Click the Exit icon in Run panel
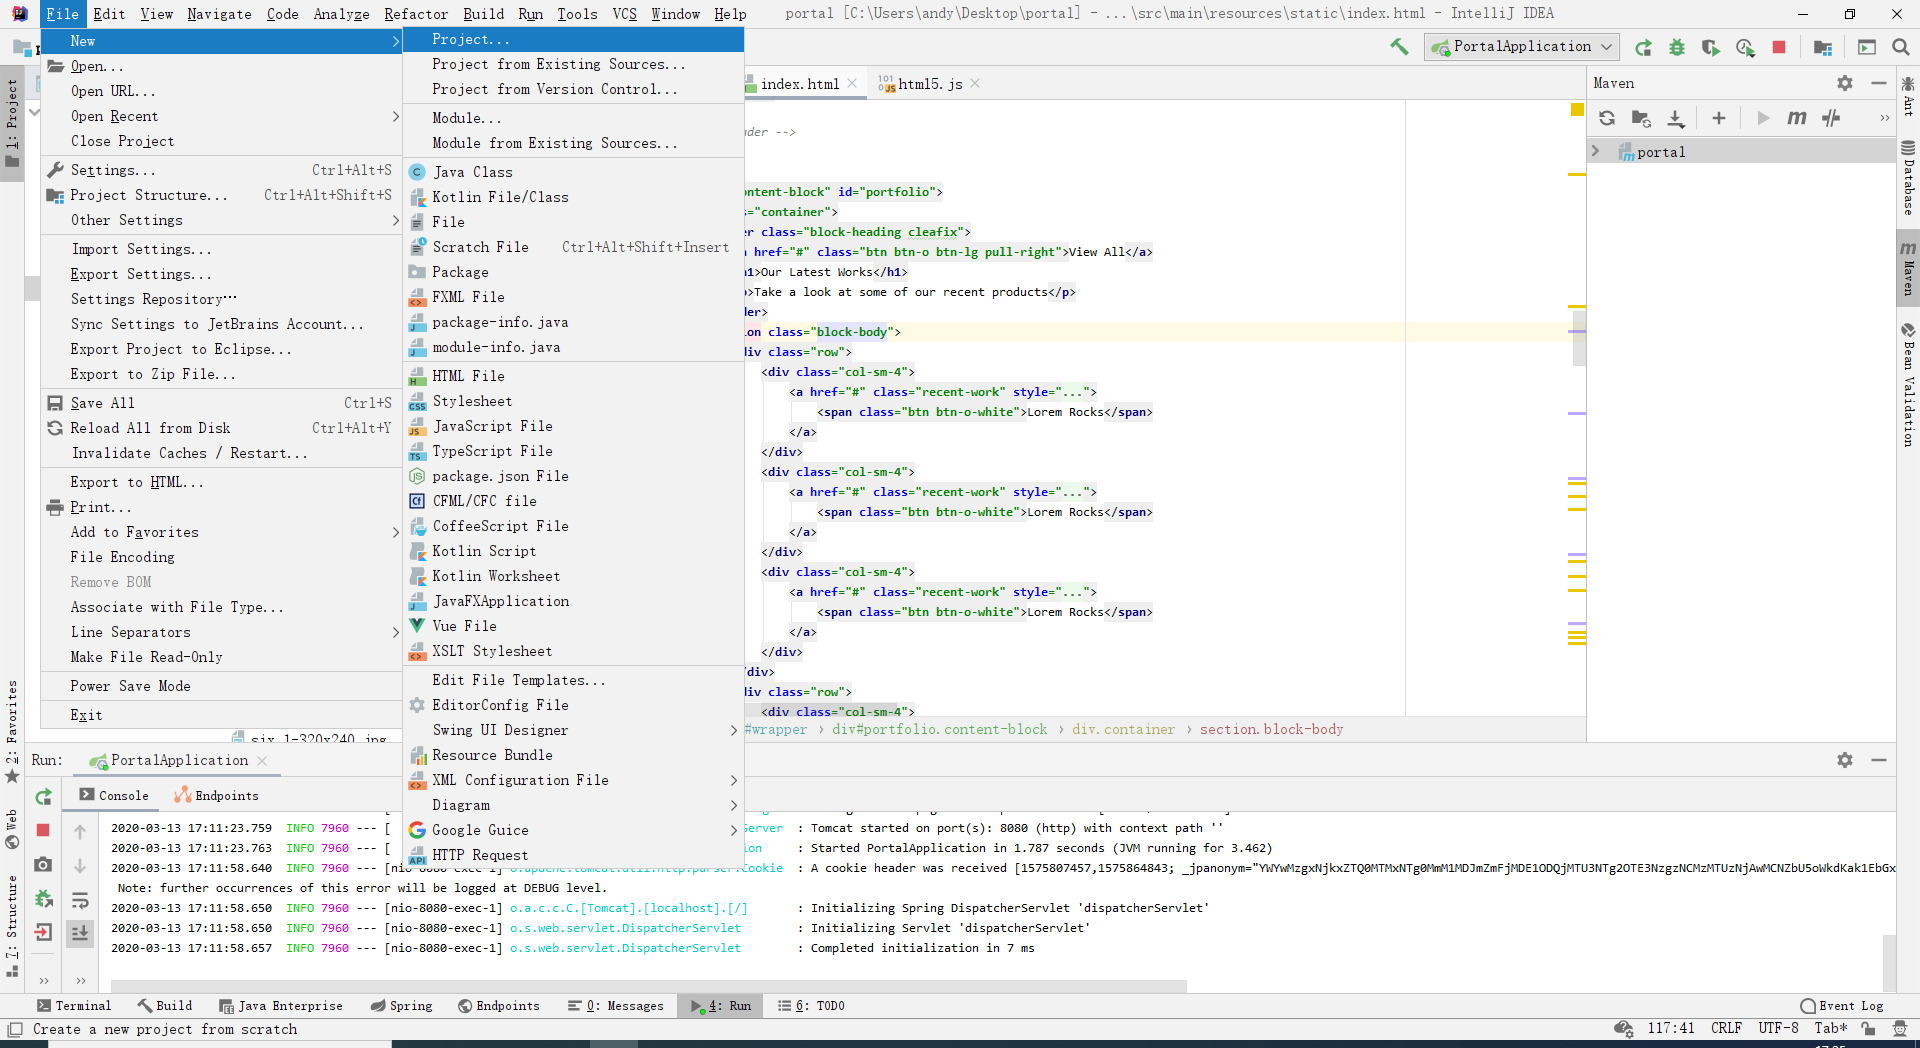Viewport: 1920px width, 1048px height. coord(43,932)
